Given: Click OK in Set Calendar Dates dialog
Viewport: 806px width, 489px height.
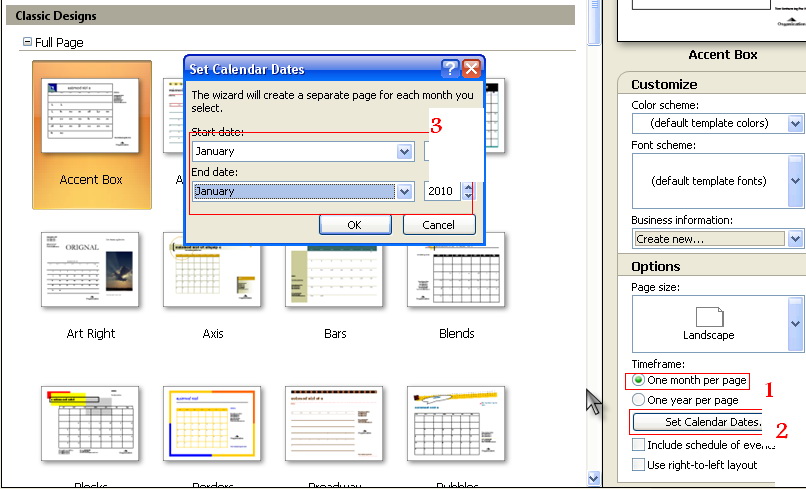Looking at the screenshot, I should 354,225.
